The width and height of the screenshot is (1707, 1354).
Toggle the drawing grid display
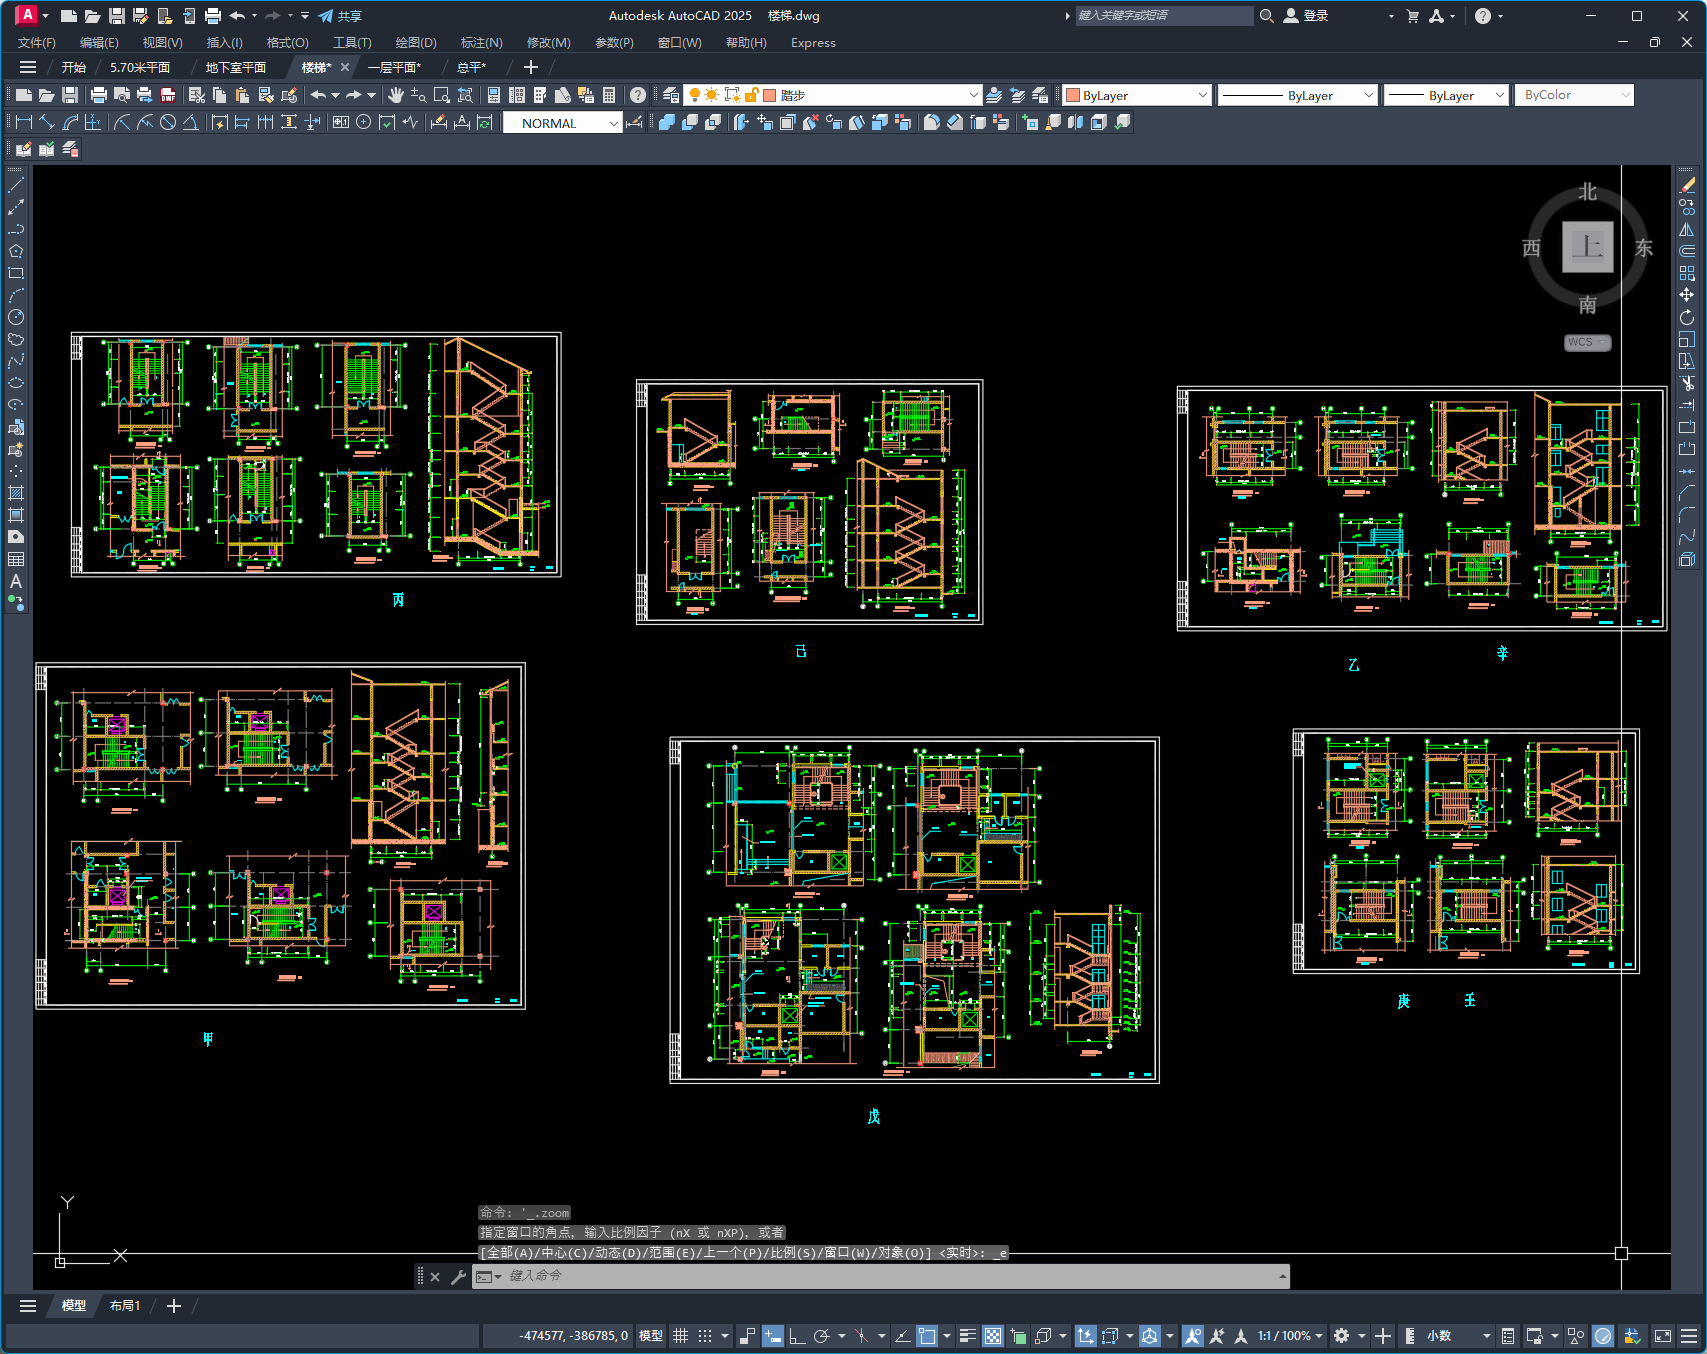681,1336
